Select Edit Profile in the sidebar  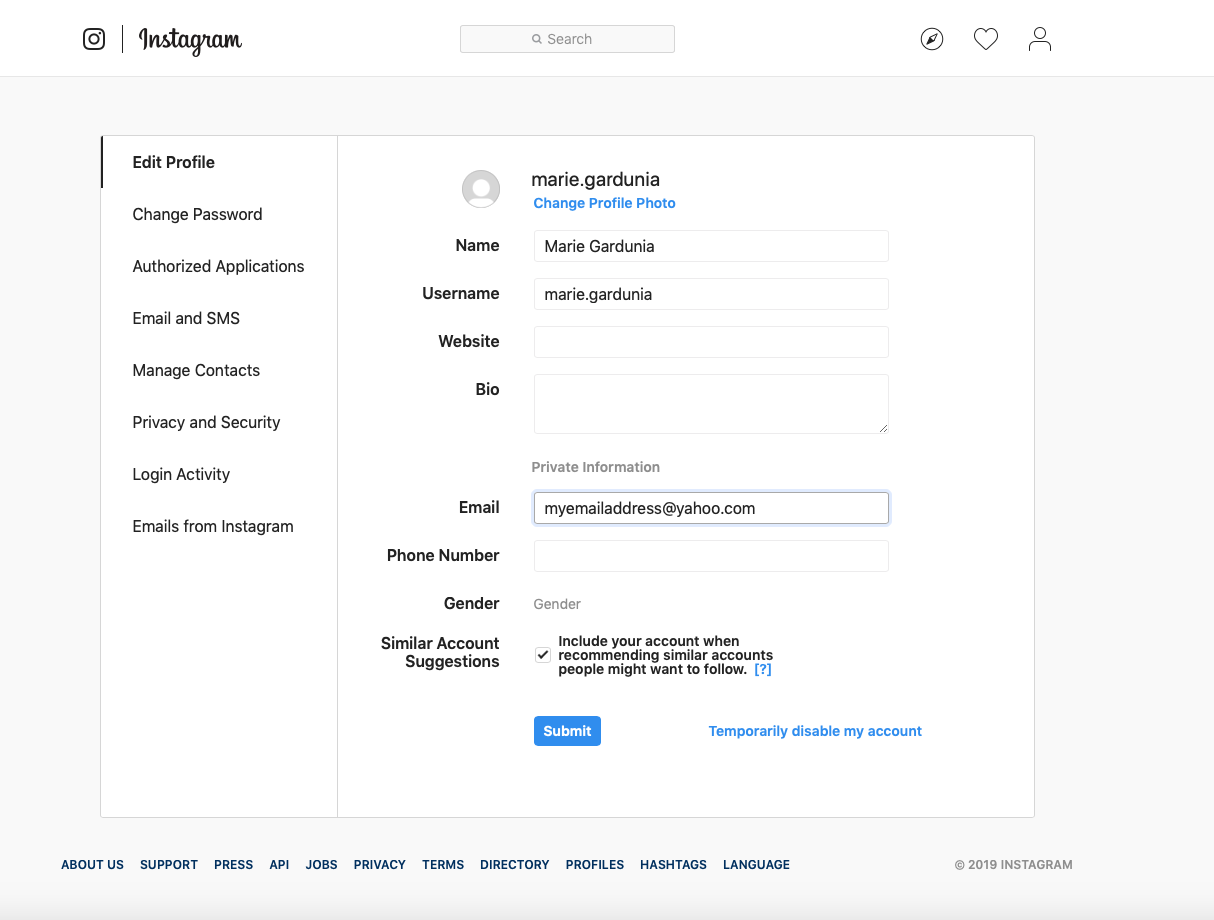tap(174, 162)
